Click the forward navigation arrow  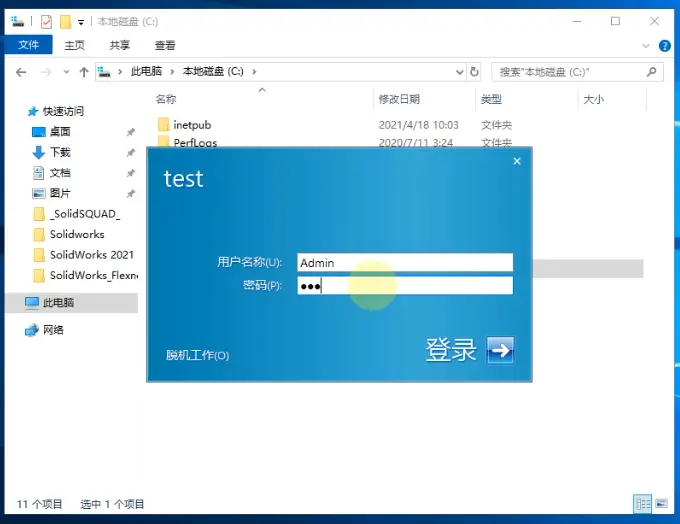pos(46,72)
